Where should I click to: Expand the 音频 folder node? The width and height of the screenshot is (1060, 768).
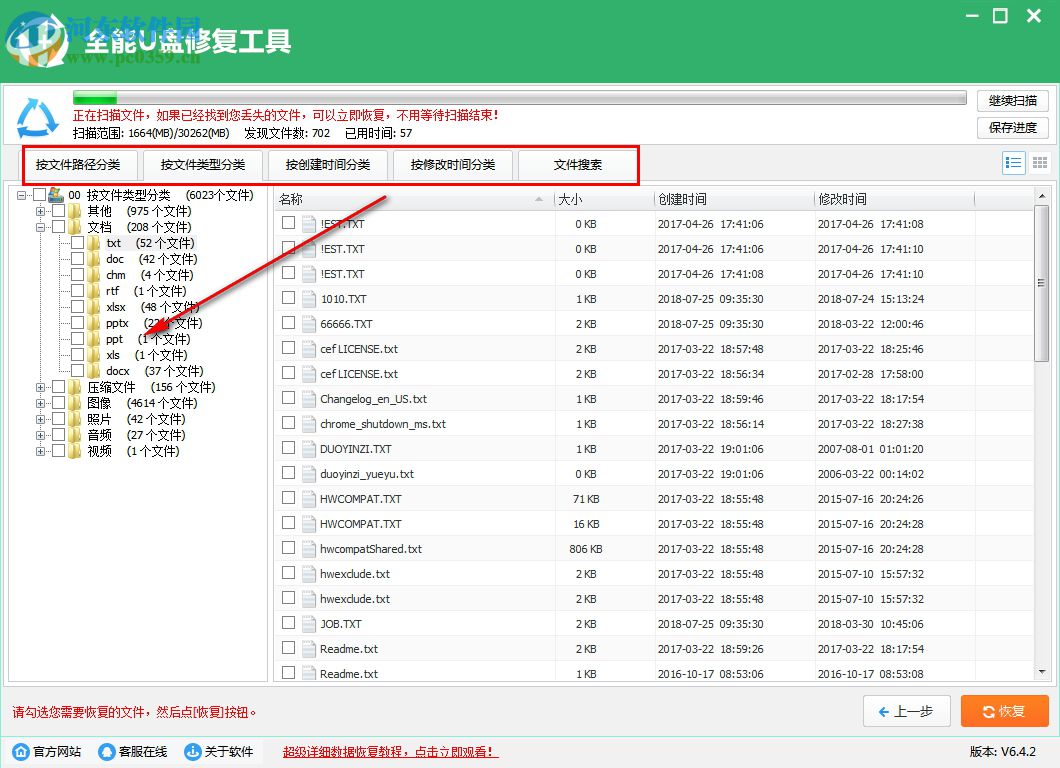(40, 434)
